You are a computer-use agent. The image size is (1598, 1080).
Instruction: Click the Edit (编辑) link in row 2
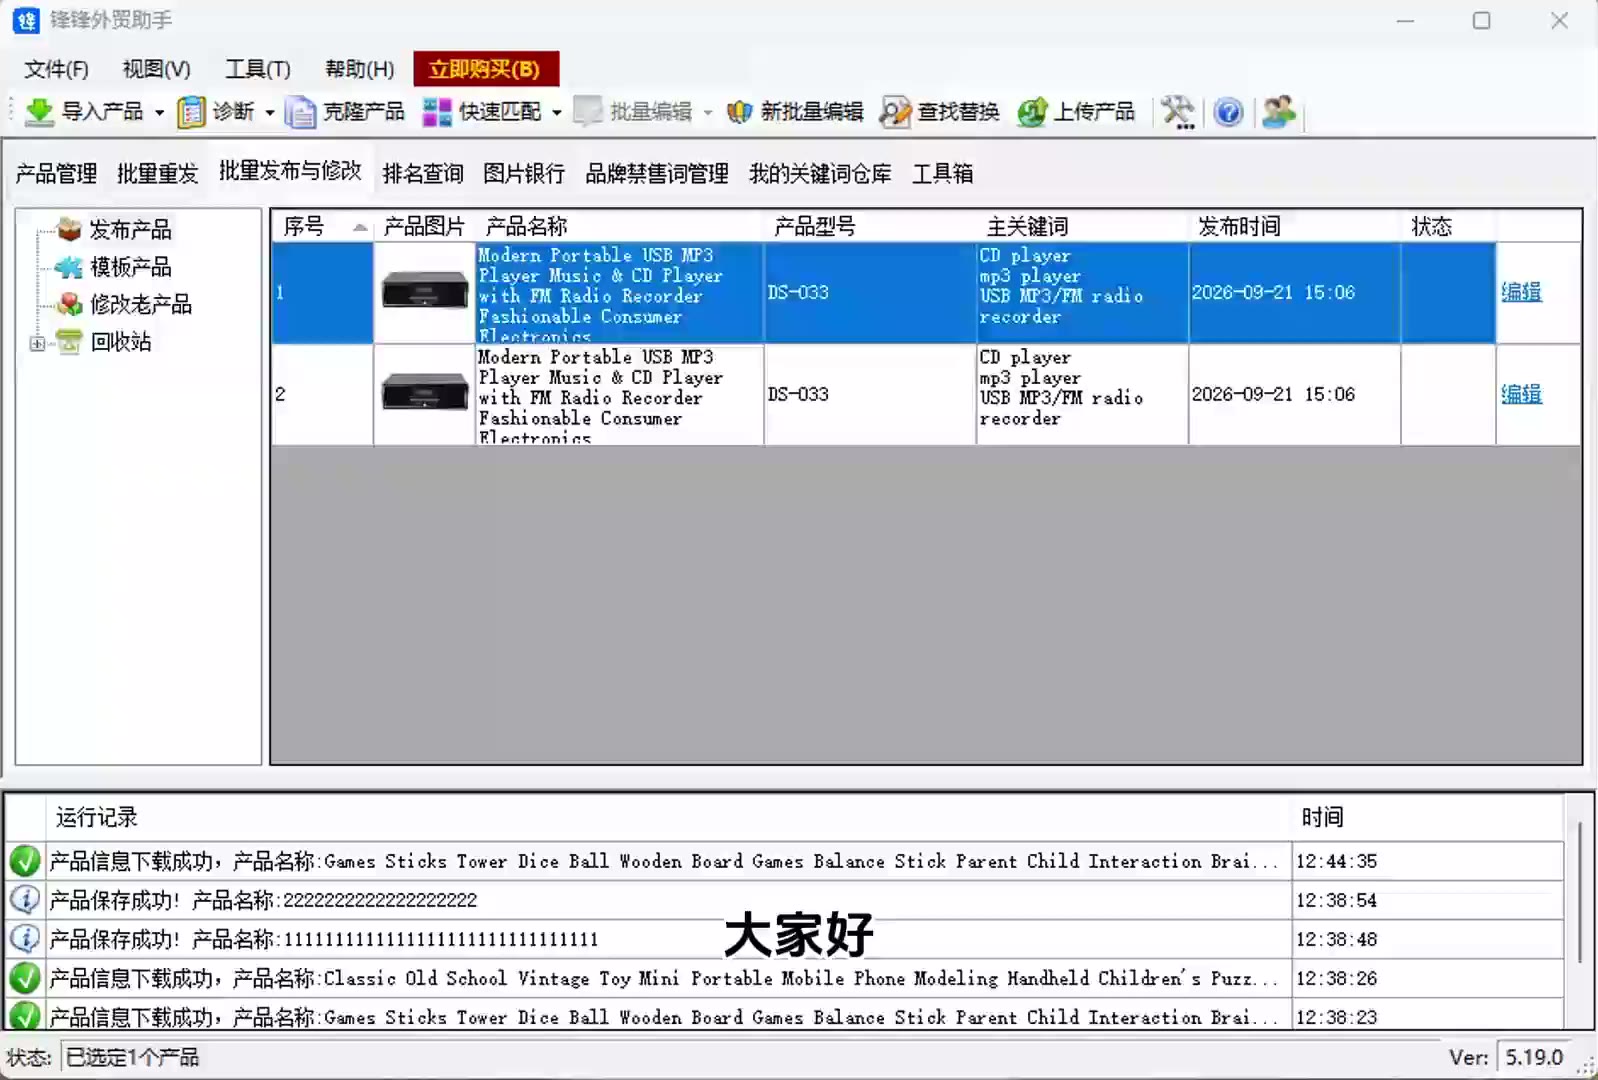(1521, 394)
